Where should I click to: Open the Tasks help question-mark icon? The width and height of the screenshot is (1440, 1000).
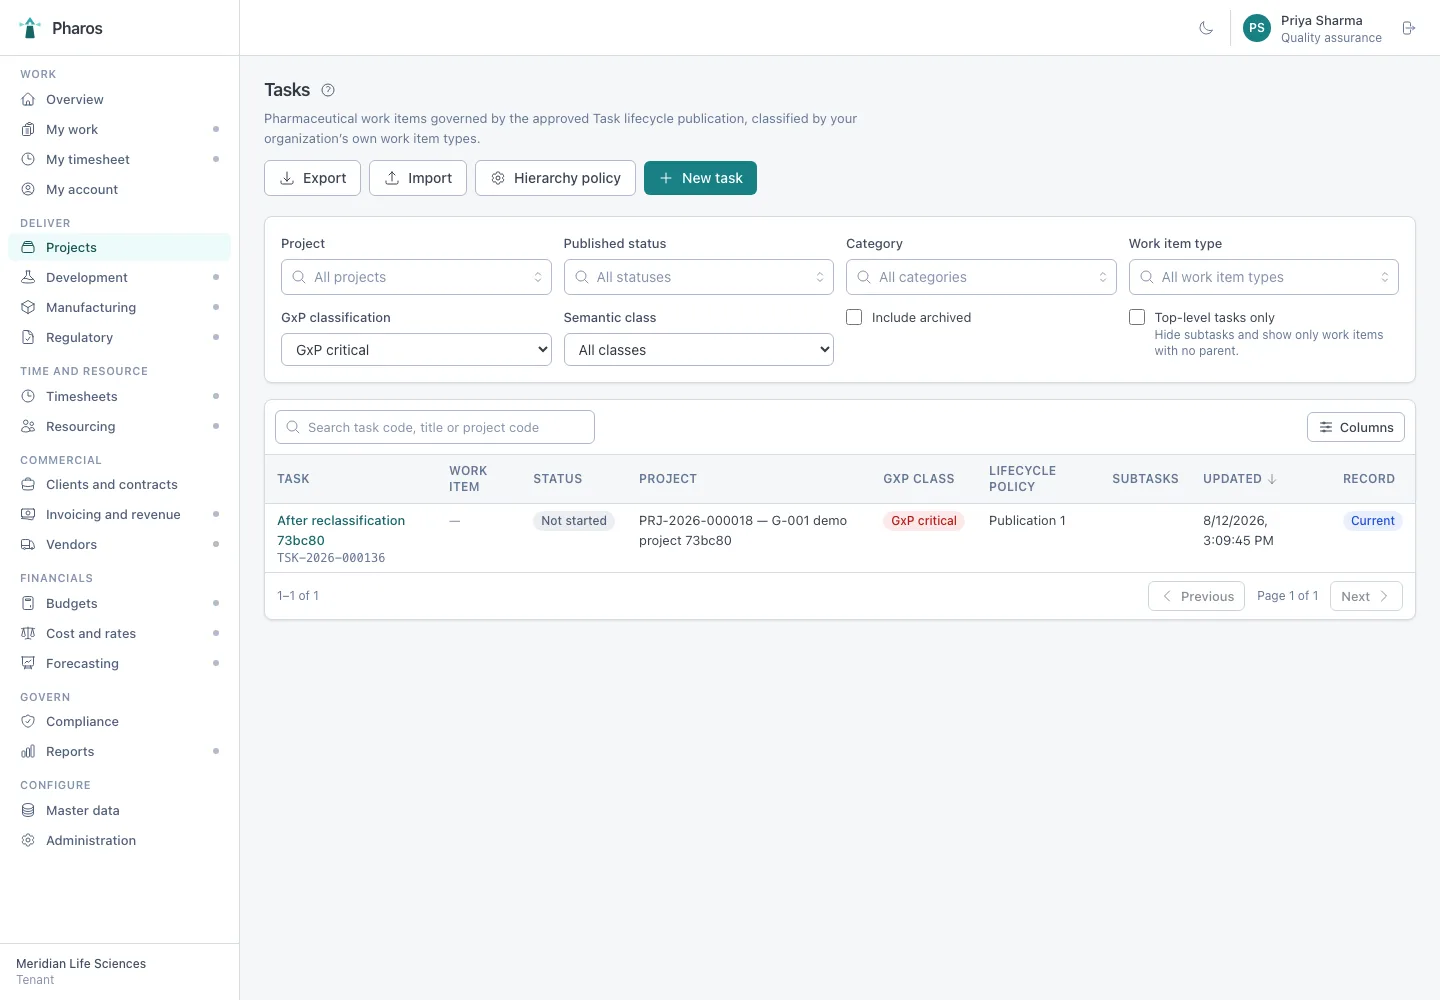tap(328, 90)
